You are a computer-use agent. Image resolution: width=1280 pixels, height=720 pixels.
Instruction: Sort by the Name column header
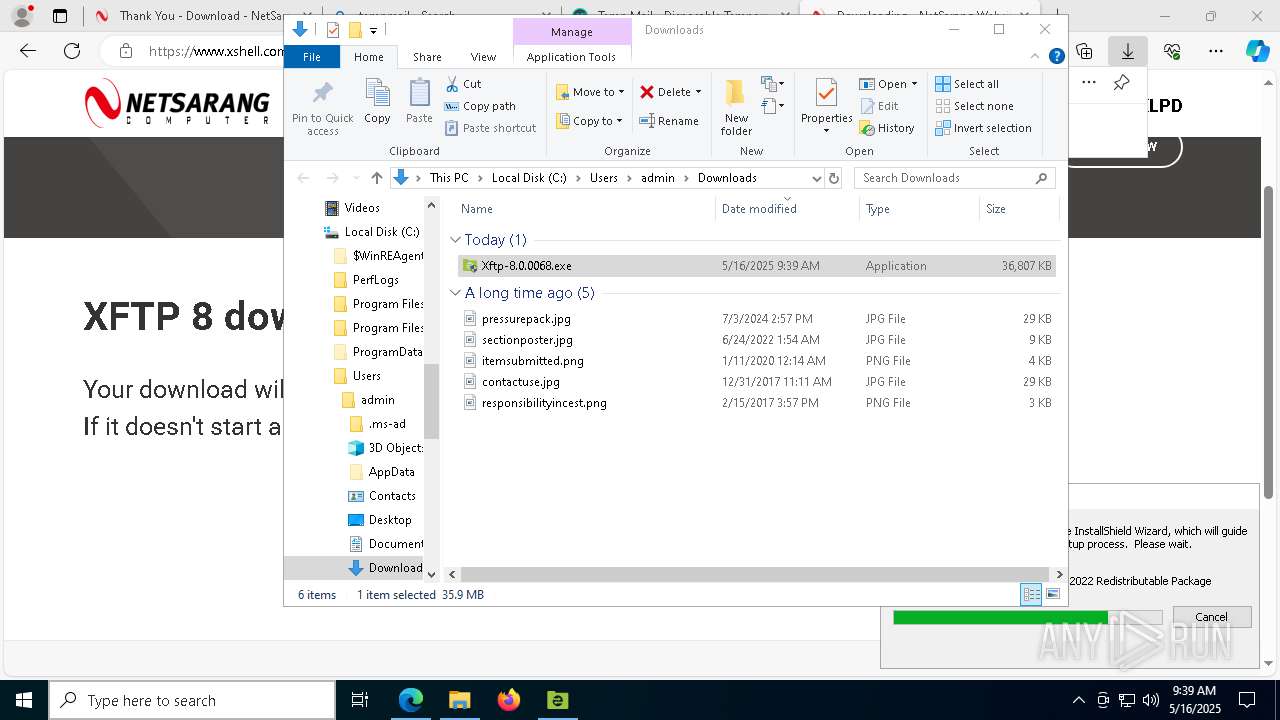point(586,209)
